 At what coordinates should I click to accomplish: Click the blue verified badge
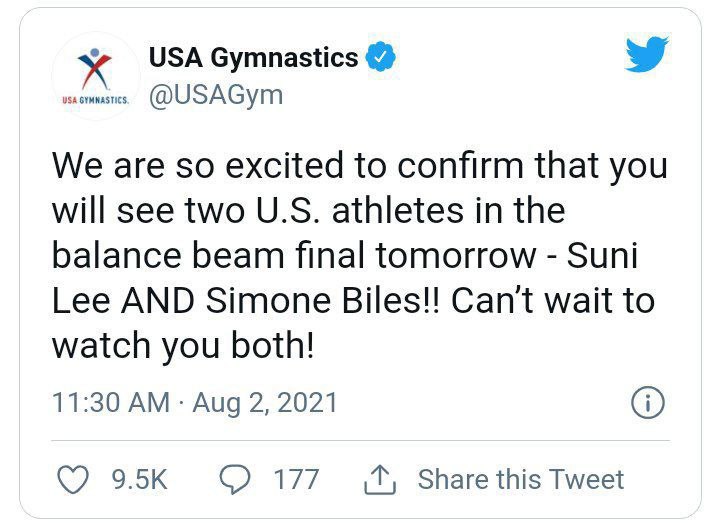380,58
